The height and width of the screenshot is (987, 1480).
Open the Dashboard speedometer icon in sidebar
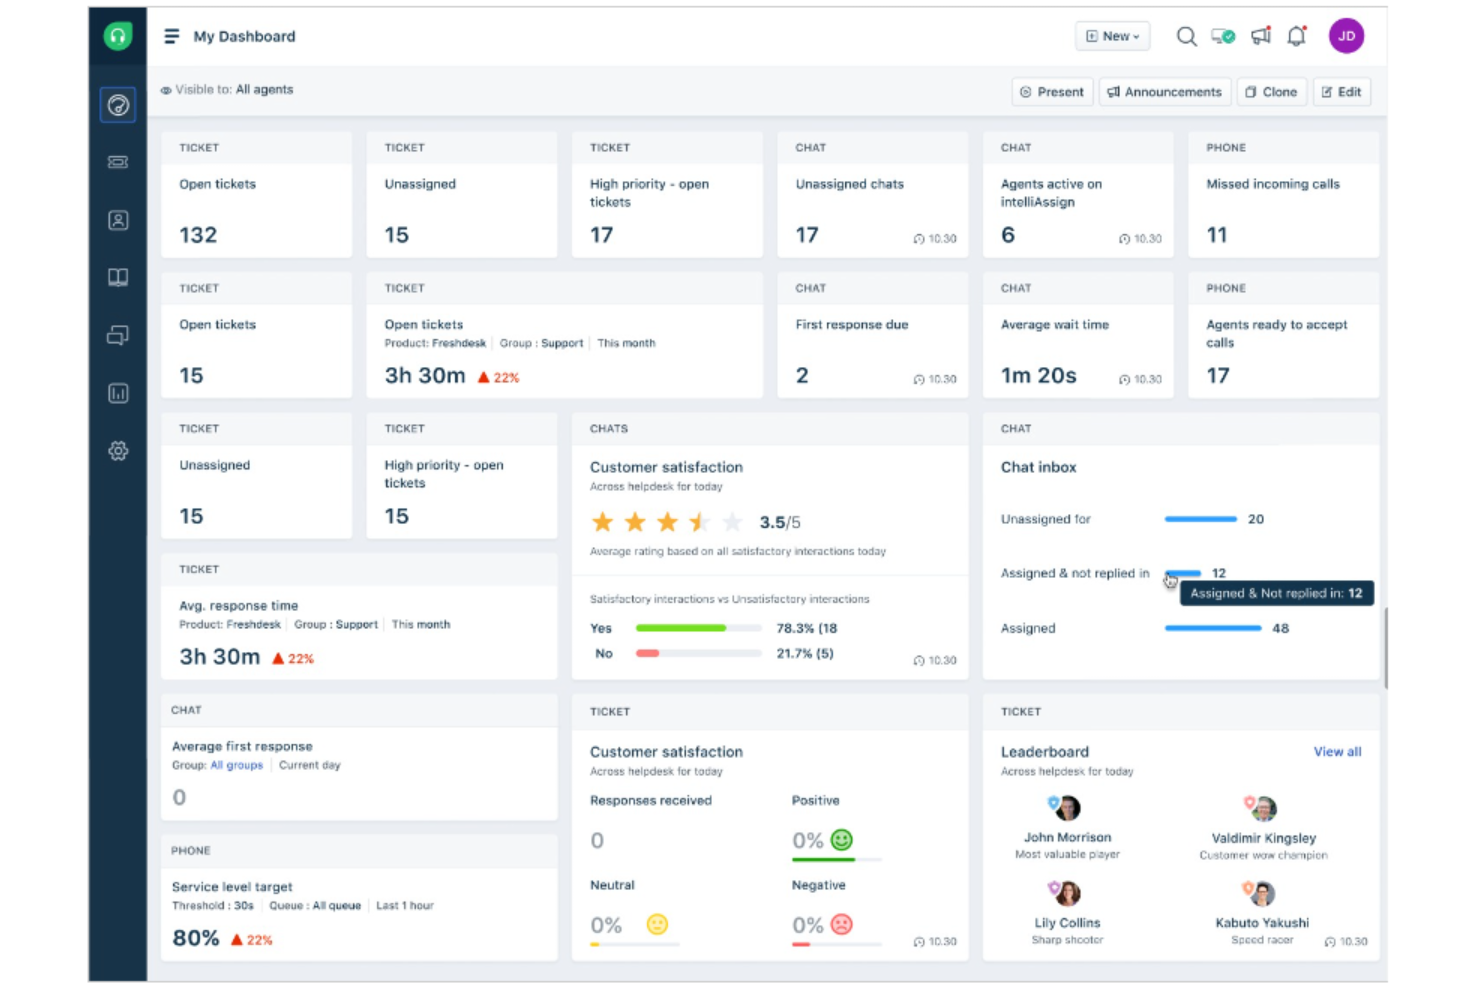[x=117, y=105]
